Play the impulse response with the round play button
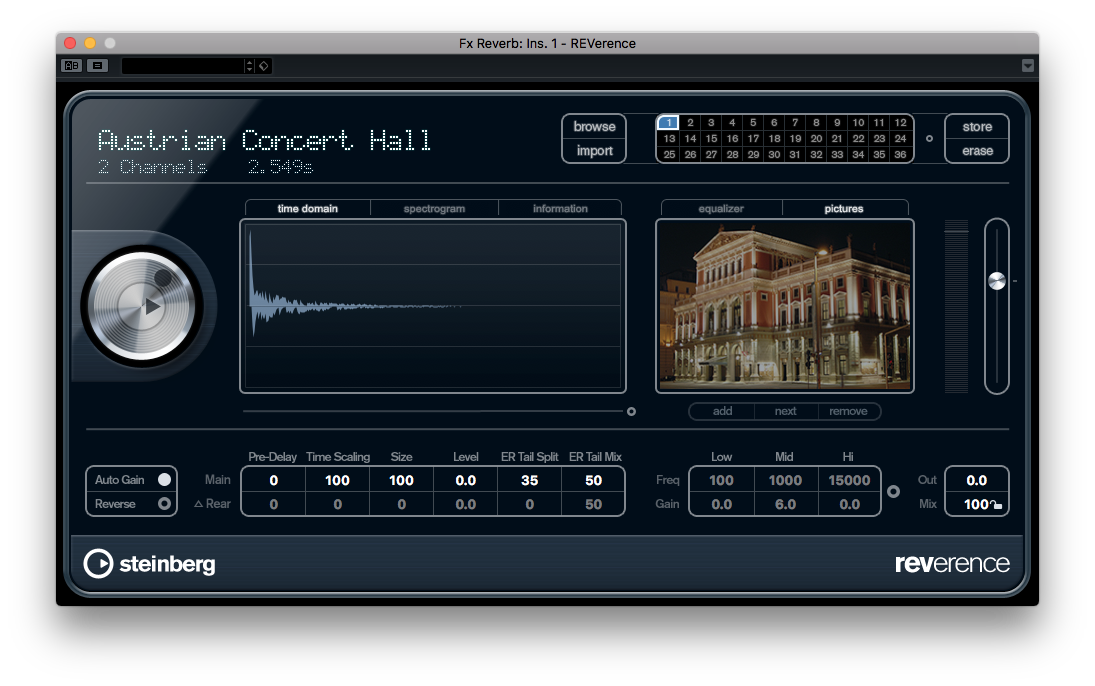Image resolution: width=1095 pixels, height=686 pixels. [144, 306]
